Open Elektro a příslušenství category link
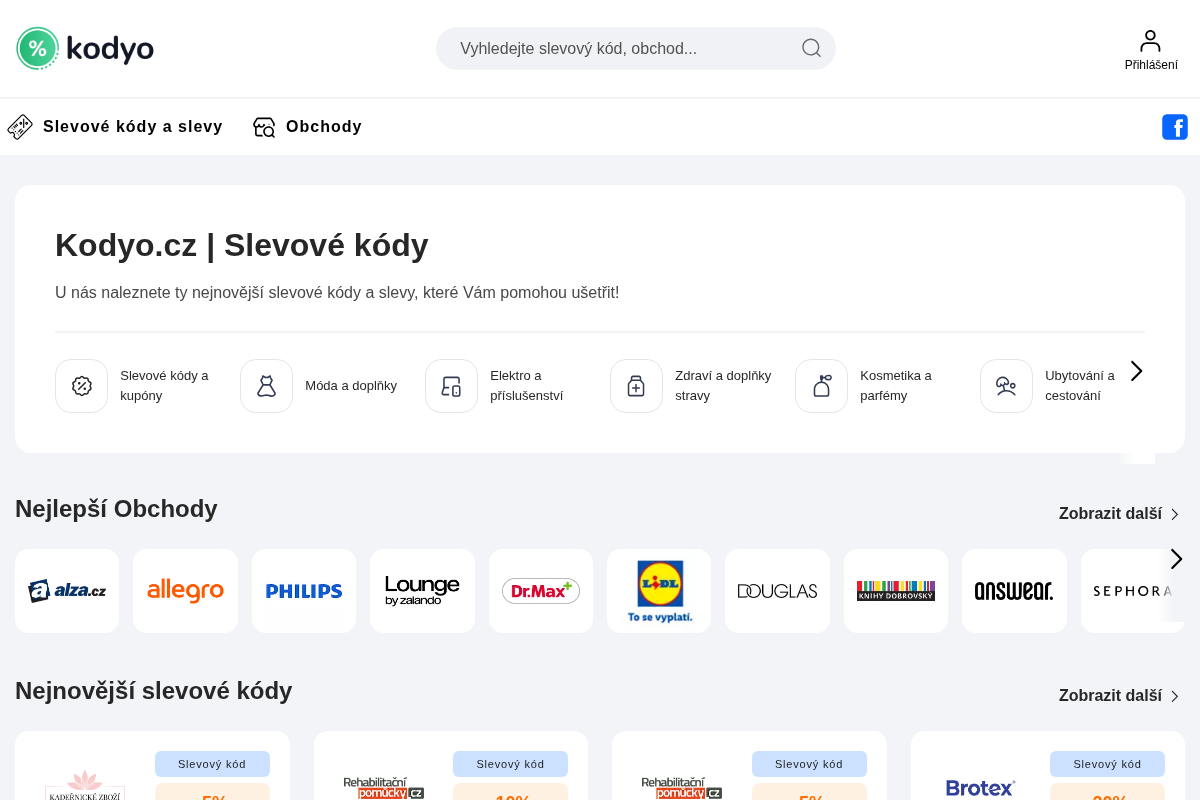The height and width of the screenshot is (800, 1200). (527, 385)
